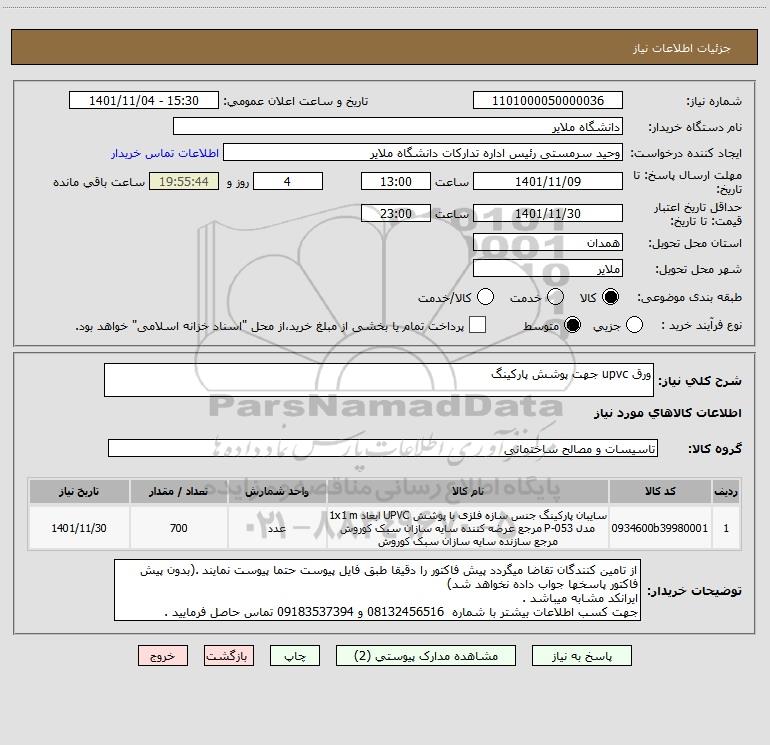Choose the جزیی purchase type radio
The image size is (770, 745).
(x=634, y=325)
